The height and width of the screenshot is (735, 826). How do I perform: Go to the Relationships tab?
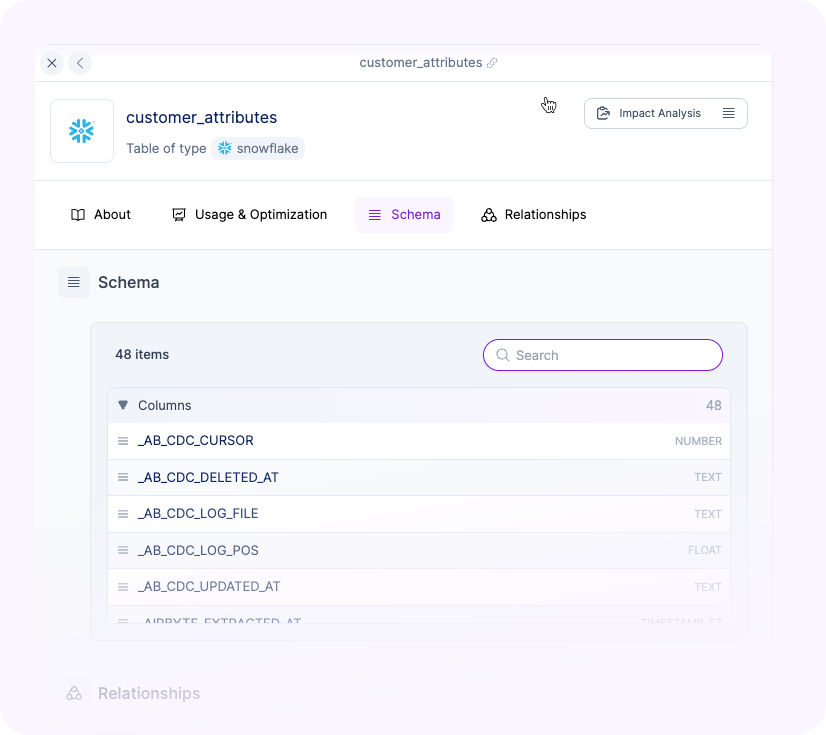pos(534,215)
